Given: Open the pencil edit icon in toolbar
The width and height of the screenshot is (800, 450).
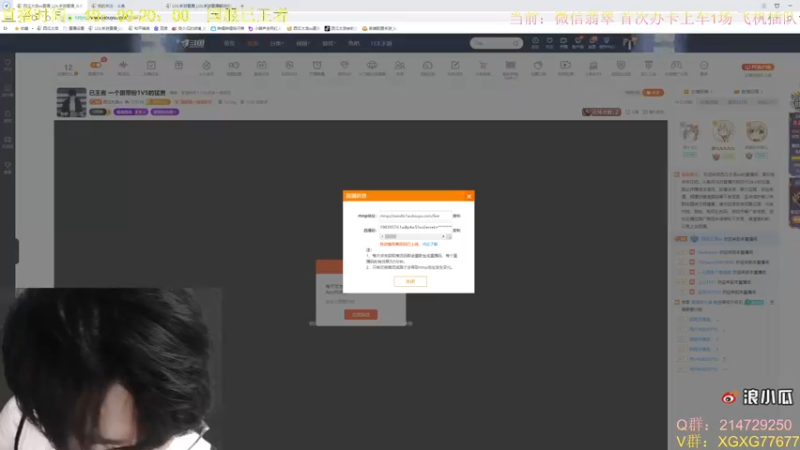Looking at the screenshot, I should (455, 65).
